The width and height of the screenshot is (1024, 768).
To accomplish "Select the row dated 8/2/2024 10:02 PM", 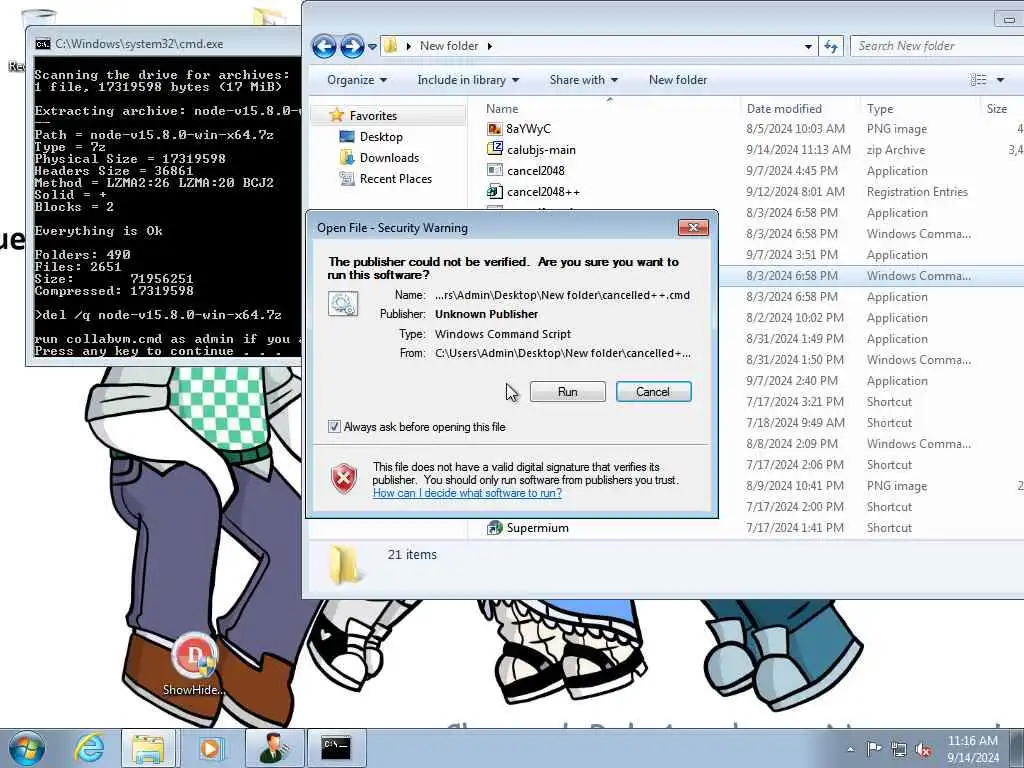I will point(872,317).
